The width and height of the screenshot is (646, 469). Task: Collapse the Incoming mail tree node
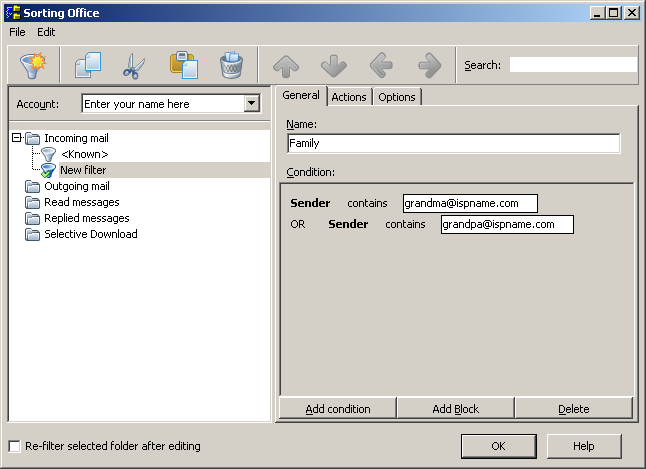[x=17, y=138]
